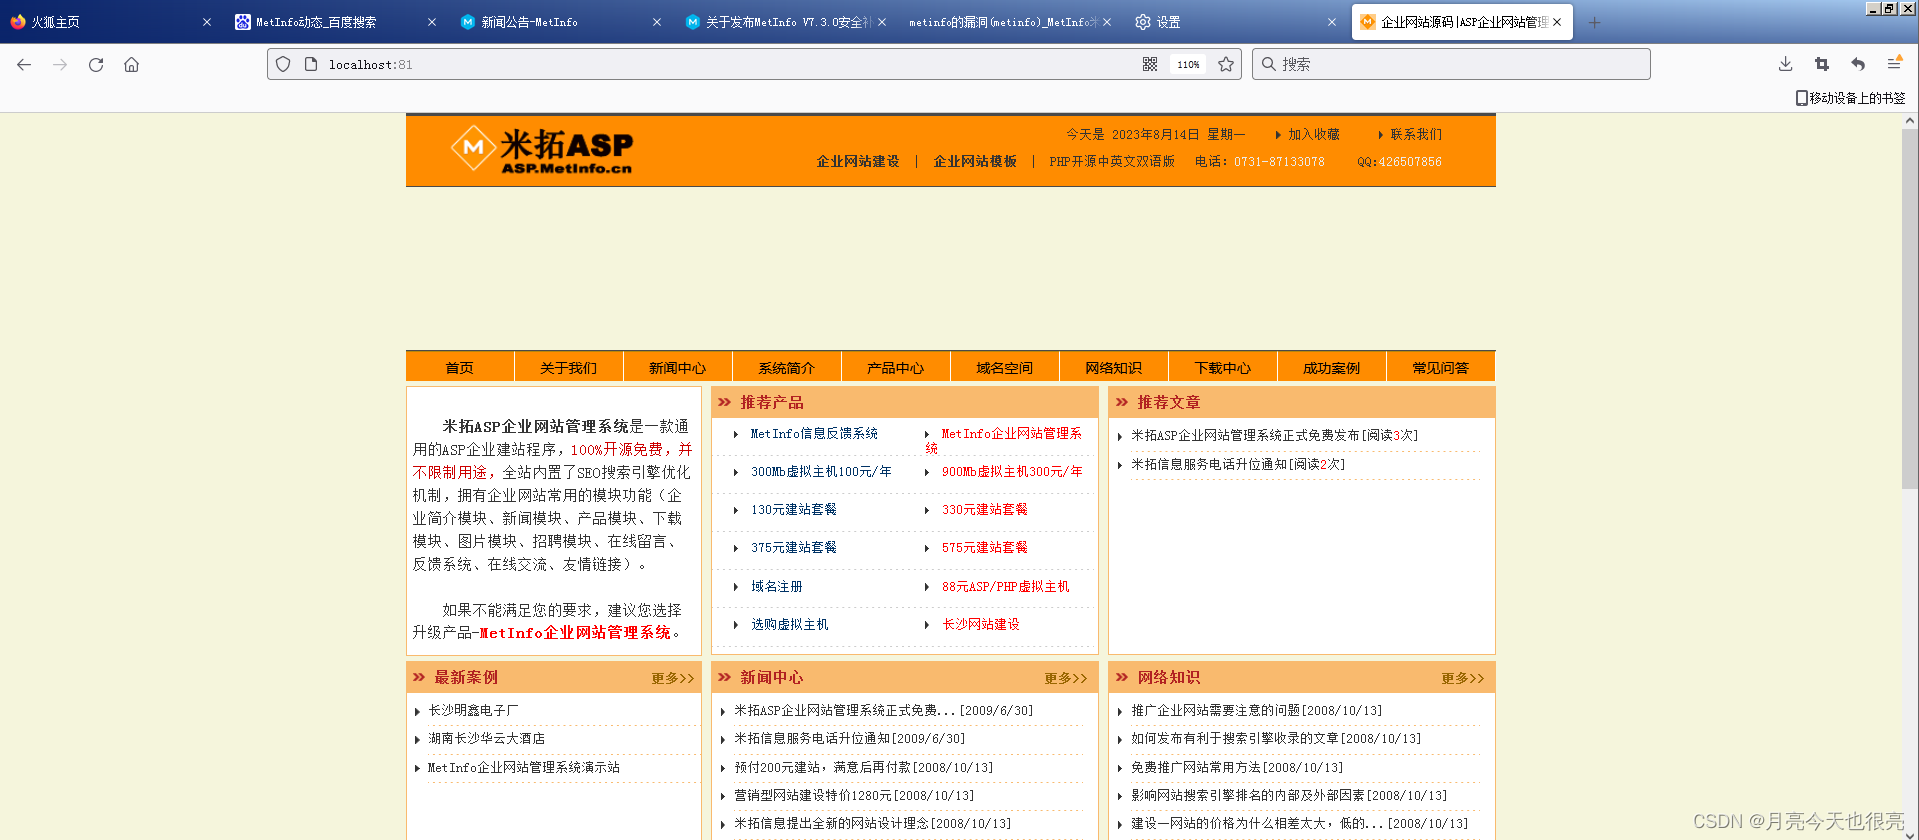Open the 下载中心 navigation item
The image size is (1919, 840).
[x=1222, y=368]
